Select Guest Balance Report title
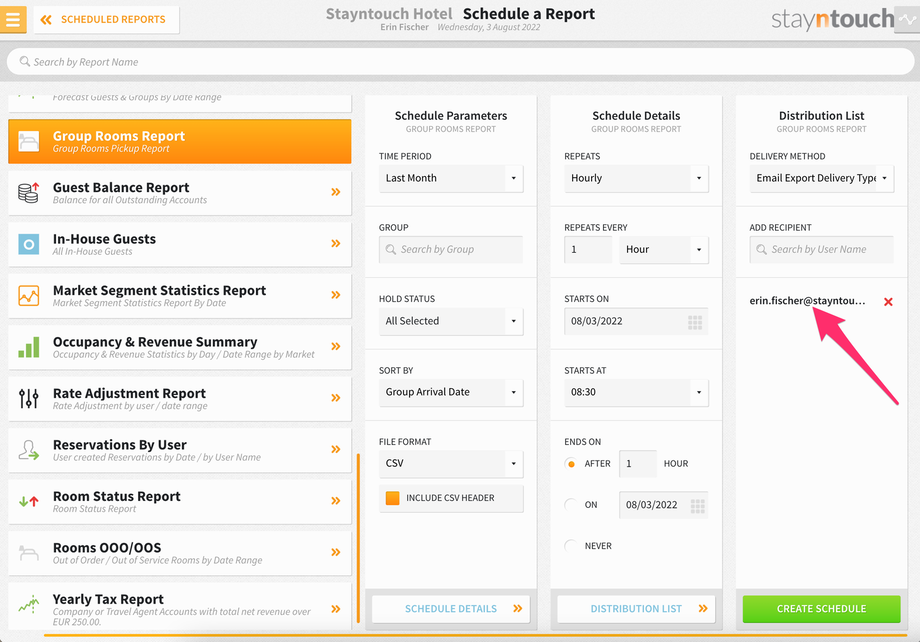Screen dimensions: 920x642 tap(121, 187)
